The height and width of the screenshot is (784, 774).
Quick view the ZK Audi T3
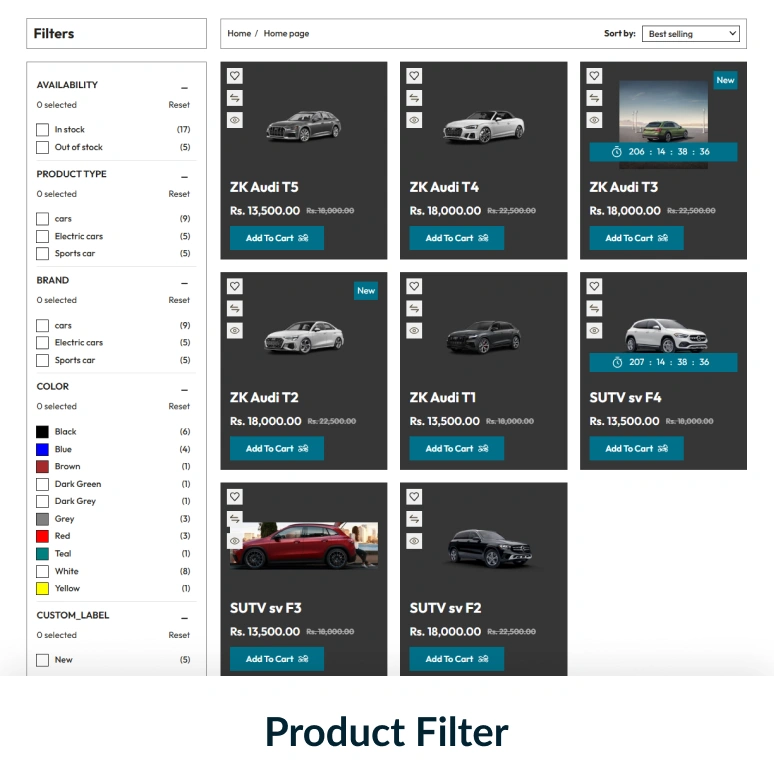pyautogui.click(x=594, y=120)
